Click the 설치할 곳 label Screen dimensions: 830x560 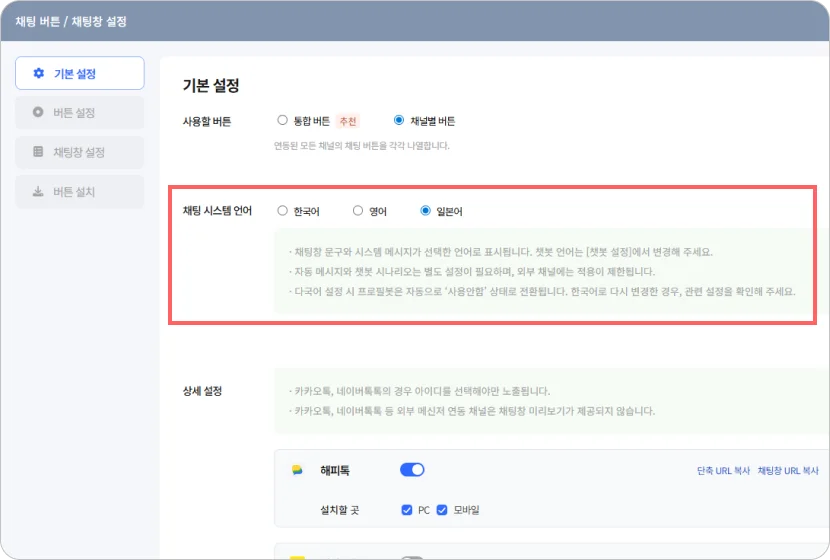pyautogui.click(x=339, y=510)
